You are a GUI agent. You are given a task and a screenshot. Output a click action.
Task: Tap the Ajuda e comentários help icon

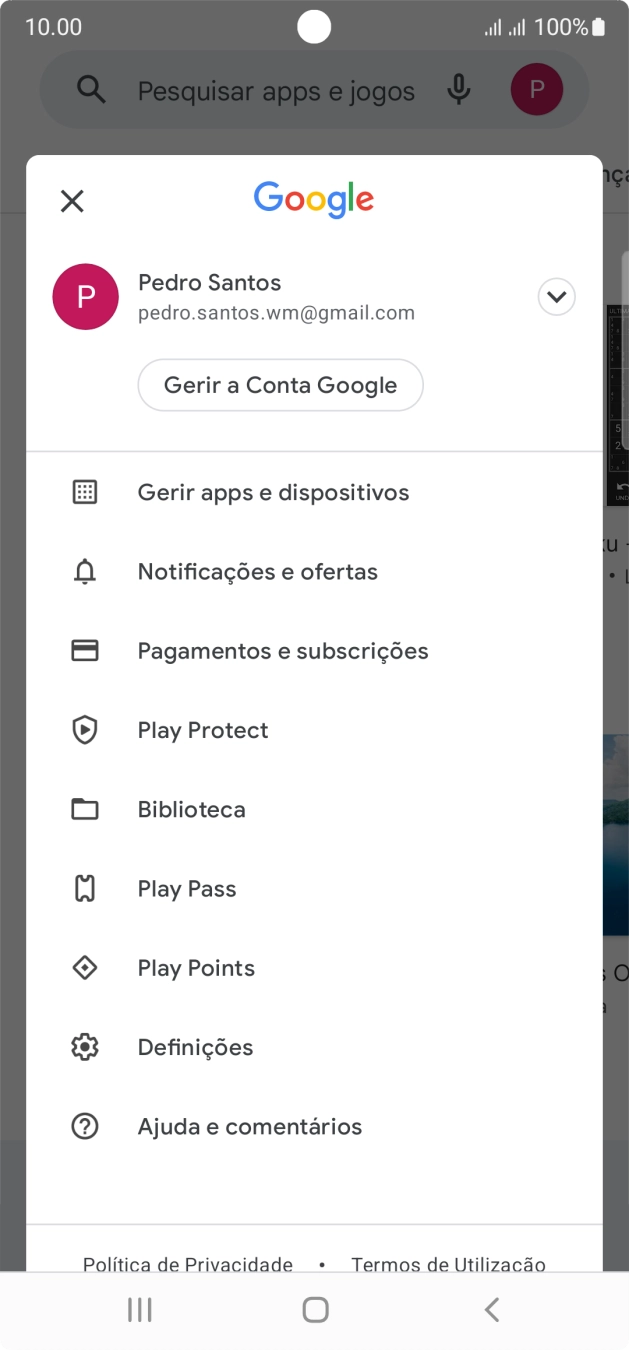[85, 1125]
